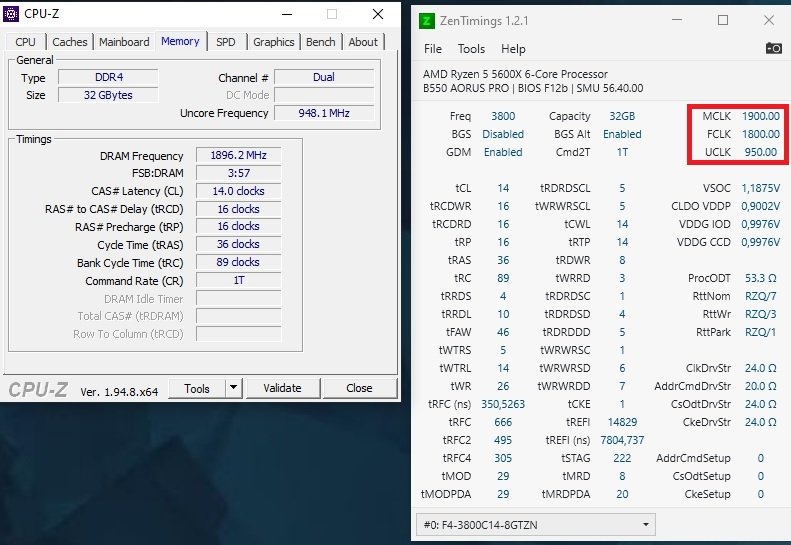Click the ProcODT value 53.3 Ω

760,278
